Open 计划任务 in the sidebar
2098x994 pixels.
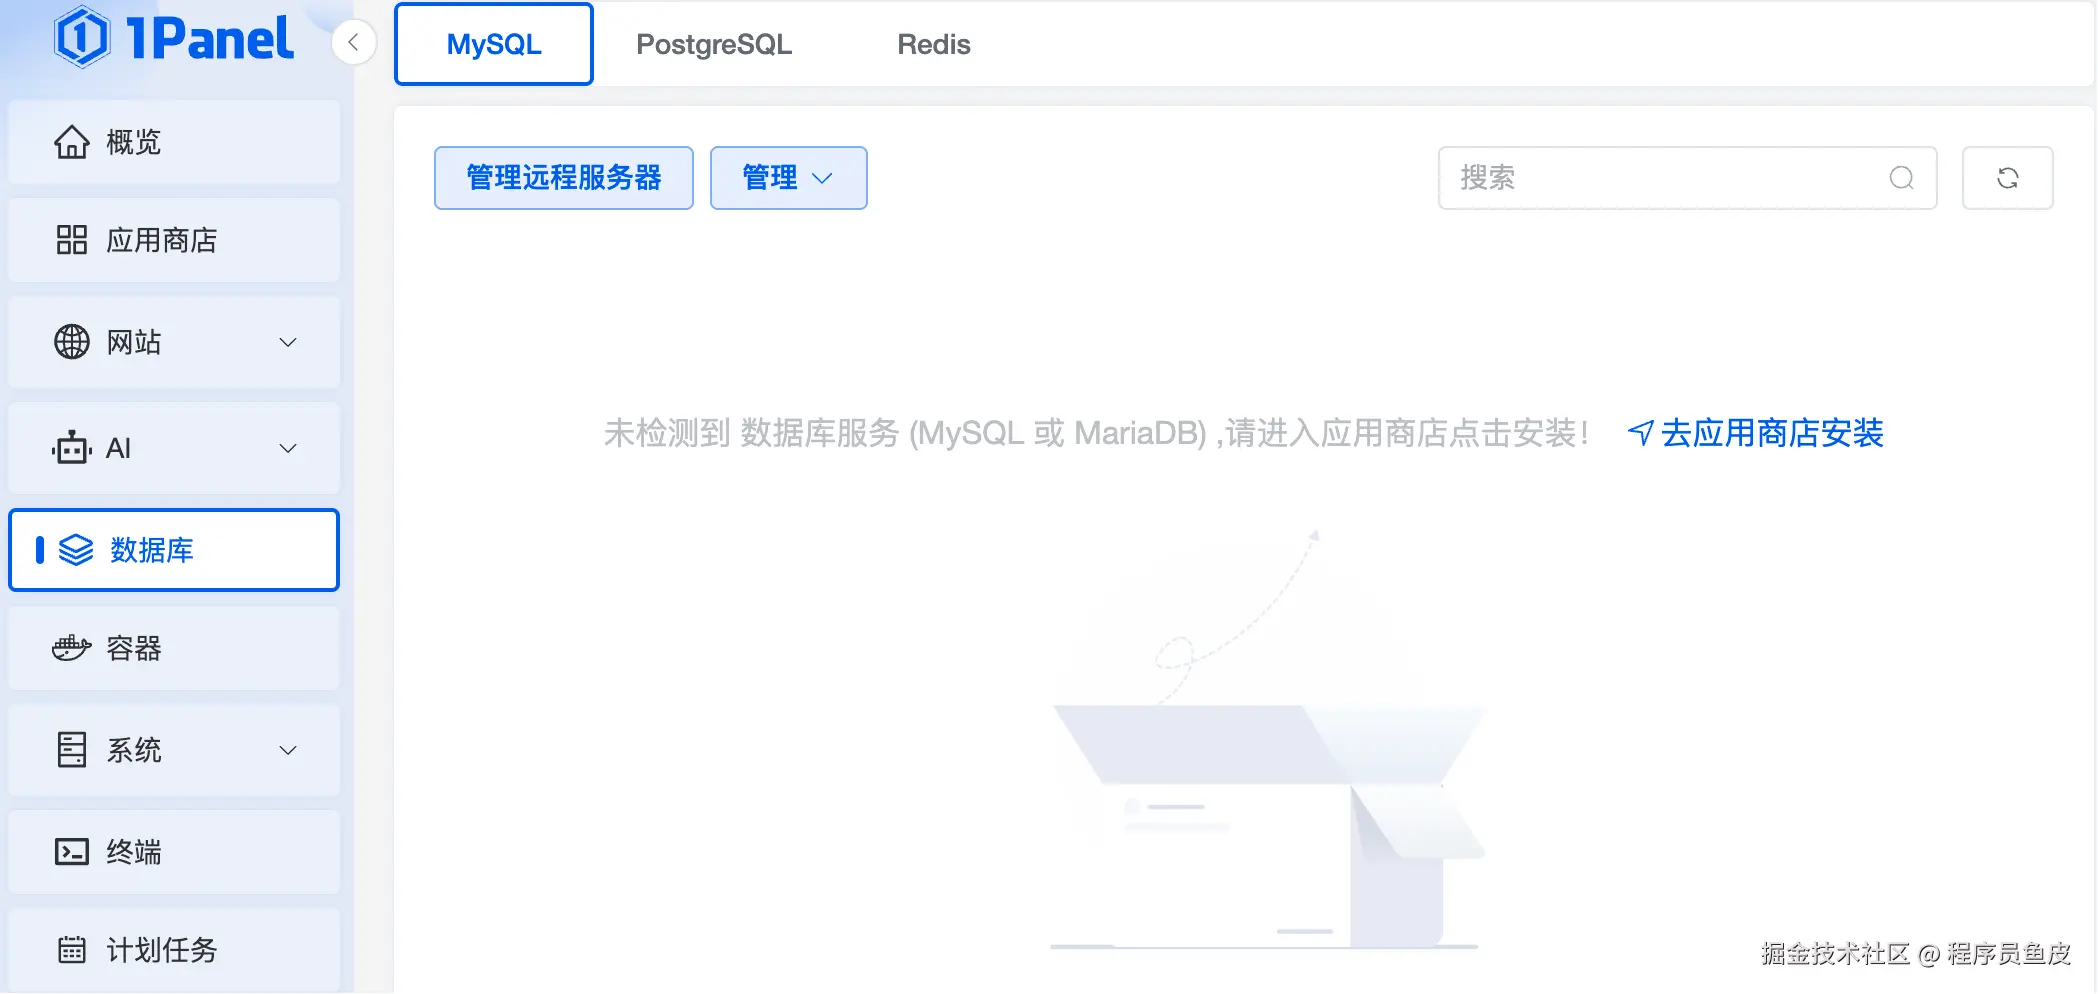174,950
